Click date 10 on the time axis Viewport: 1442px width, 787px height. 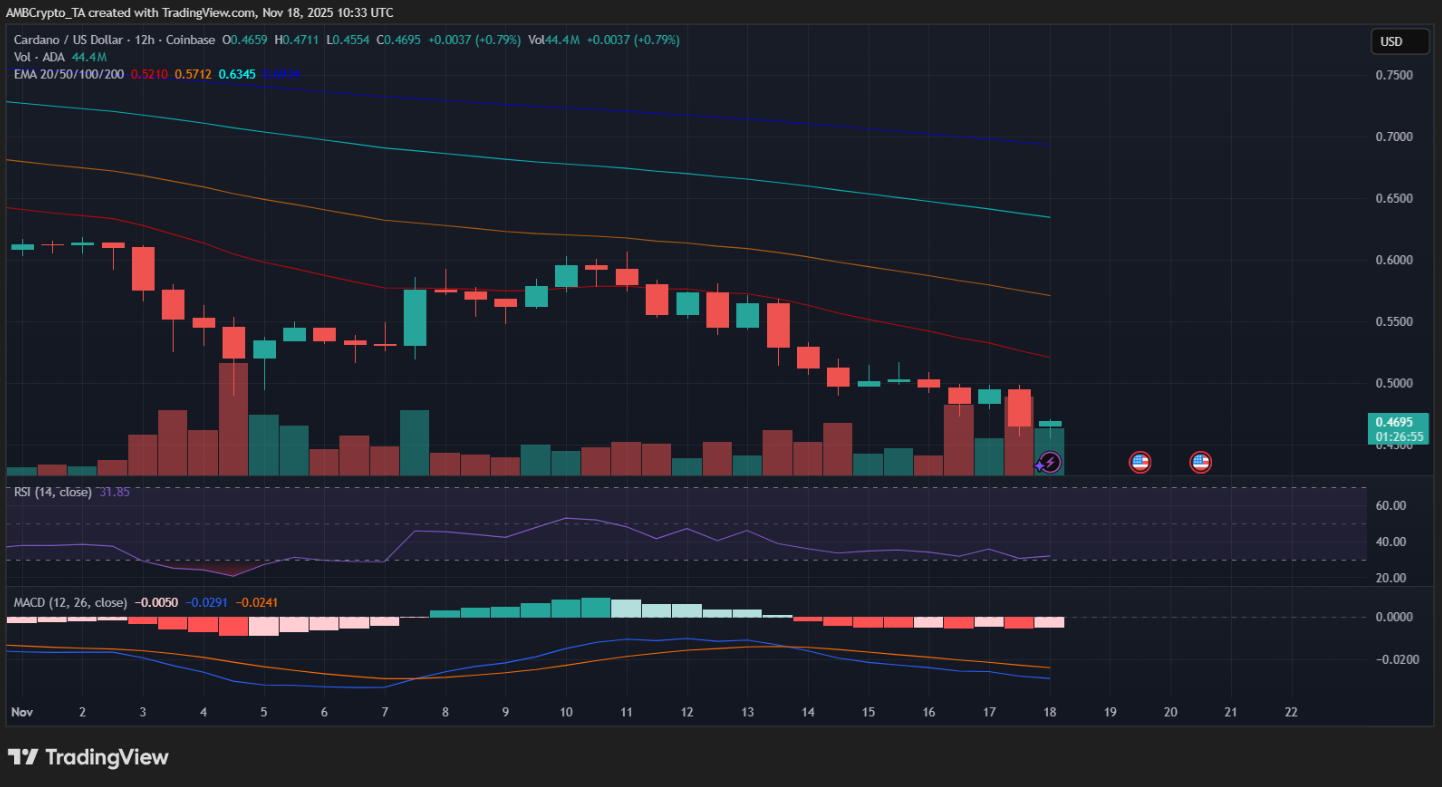566,712
